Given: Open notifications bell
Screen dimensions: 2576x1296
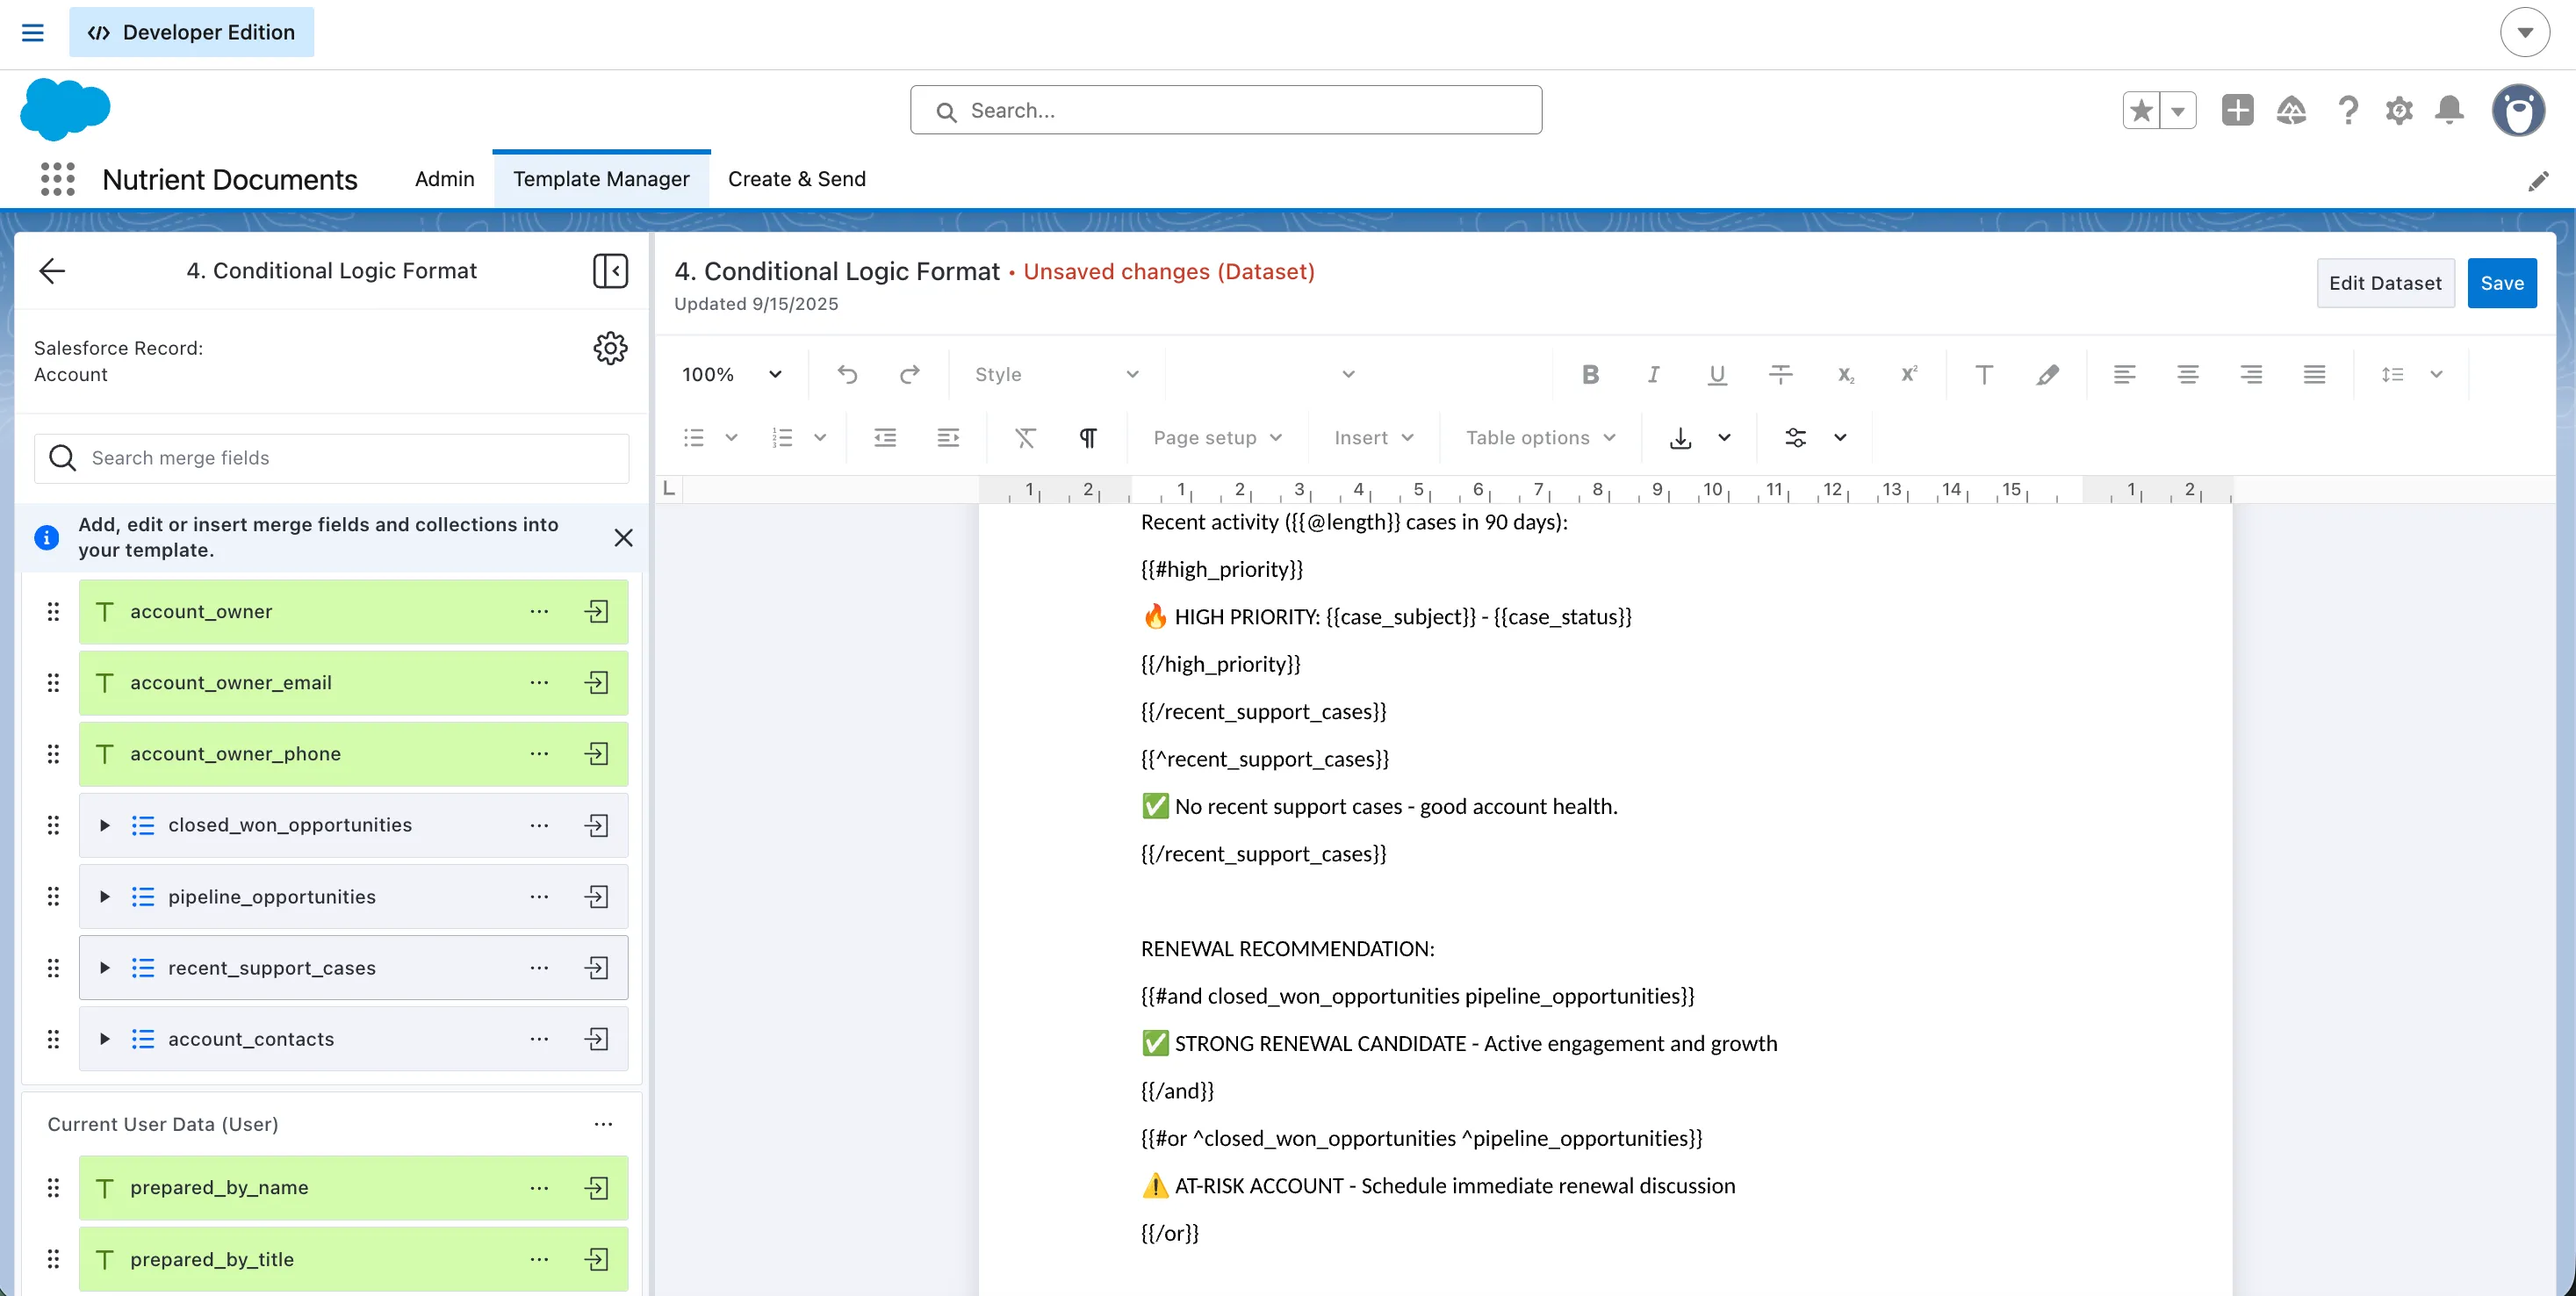Looking at the screenshot, I should pyautogui.click(x=2449, y=110).
